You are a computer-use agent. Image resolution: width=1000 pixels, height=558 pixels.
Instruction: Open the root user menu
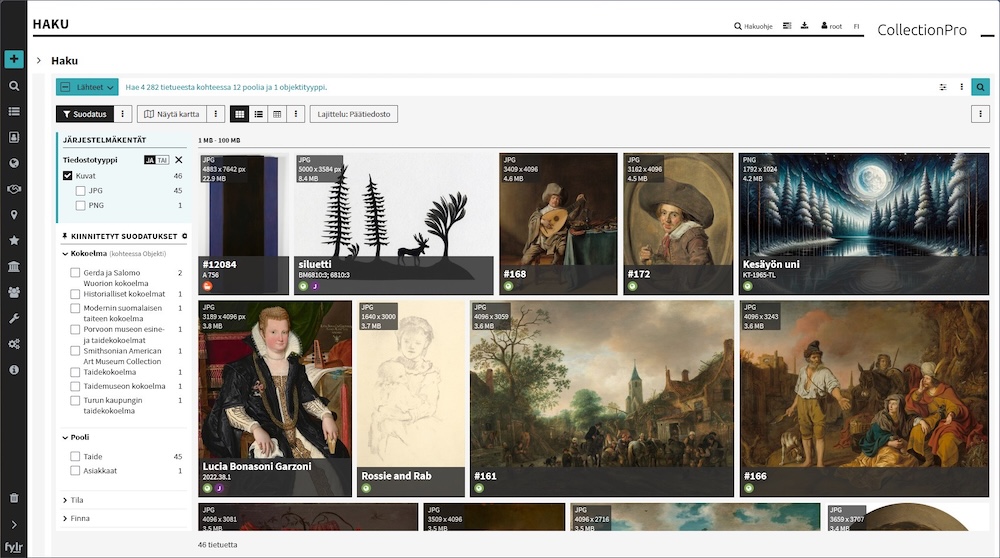click(832, 26)
